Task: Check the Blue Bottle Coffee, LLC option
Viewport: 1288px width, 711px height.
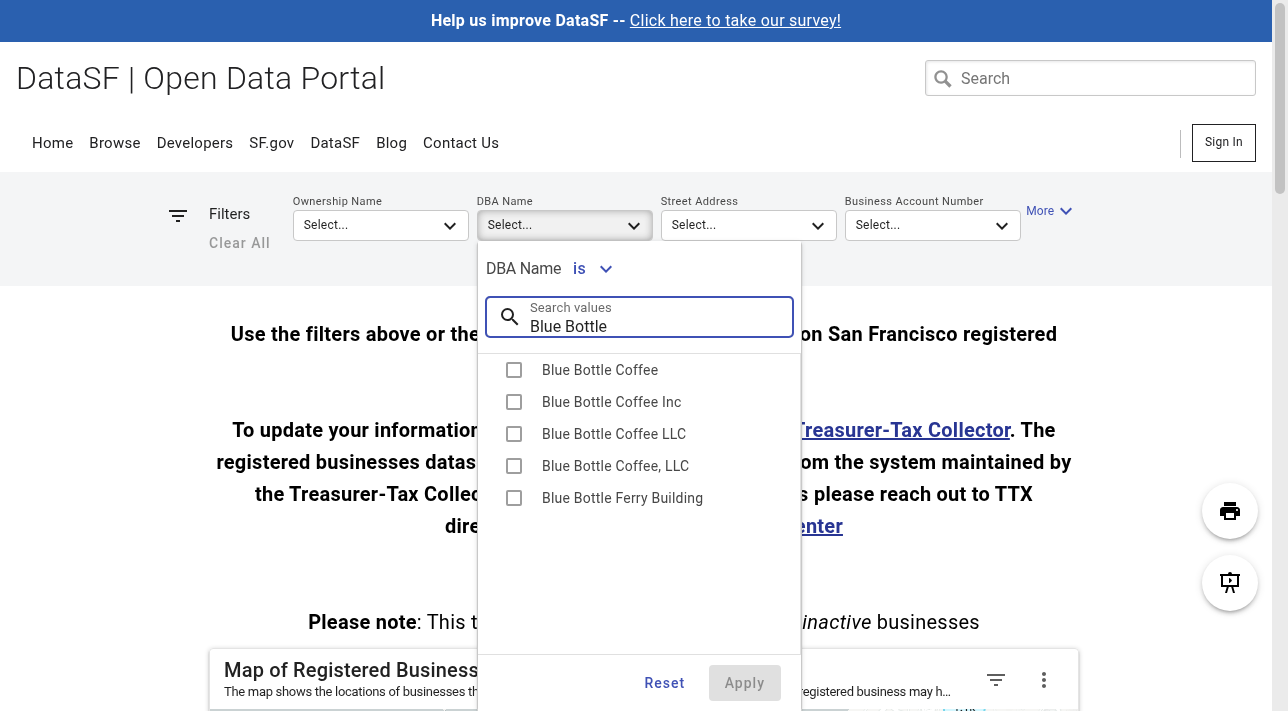Action: coord(514,466)
